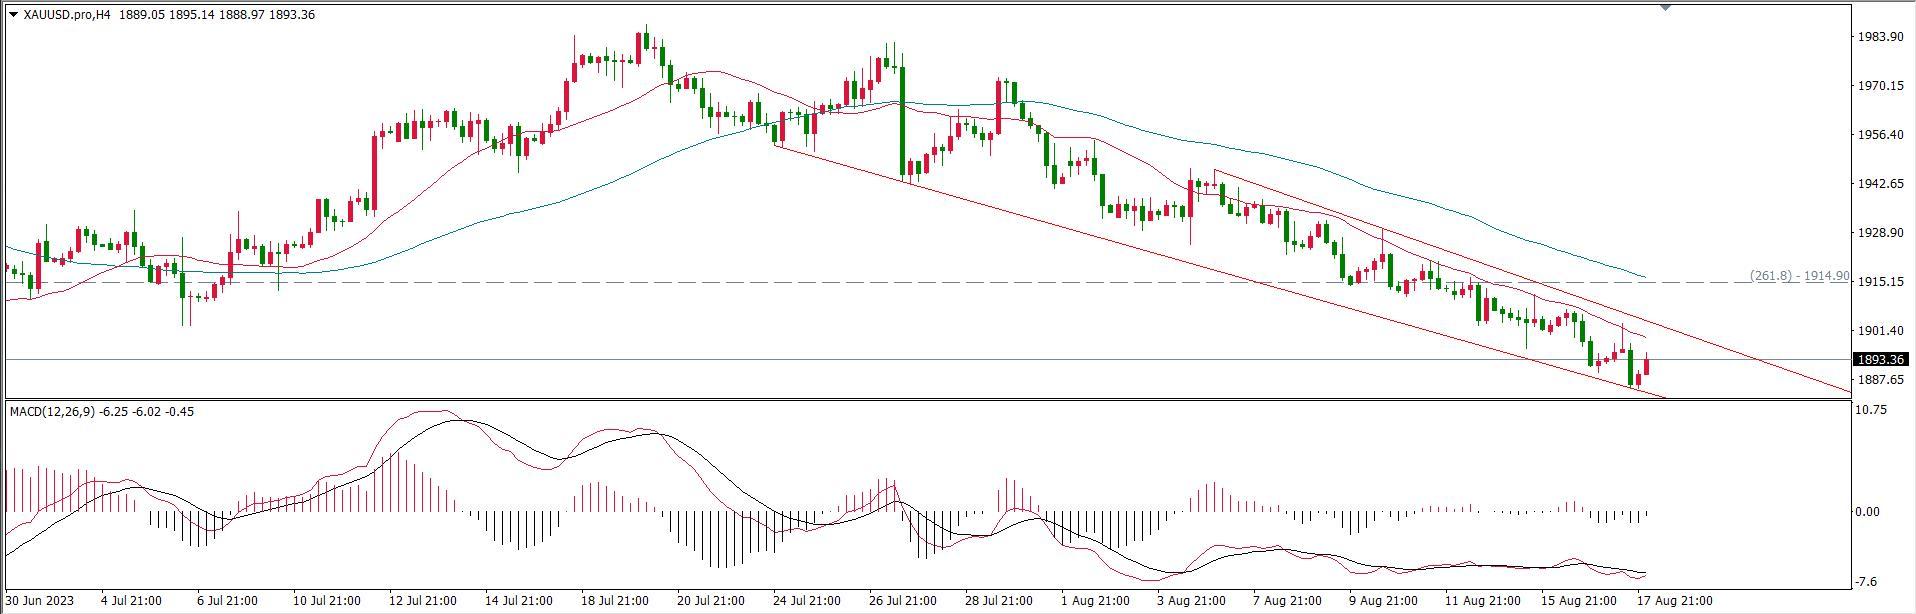Viewport: 1916px width, 614px height.
Task: Click the lower red descending channel trendline
Action: coord(1200,268)
